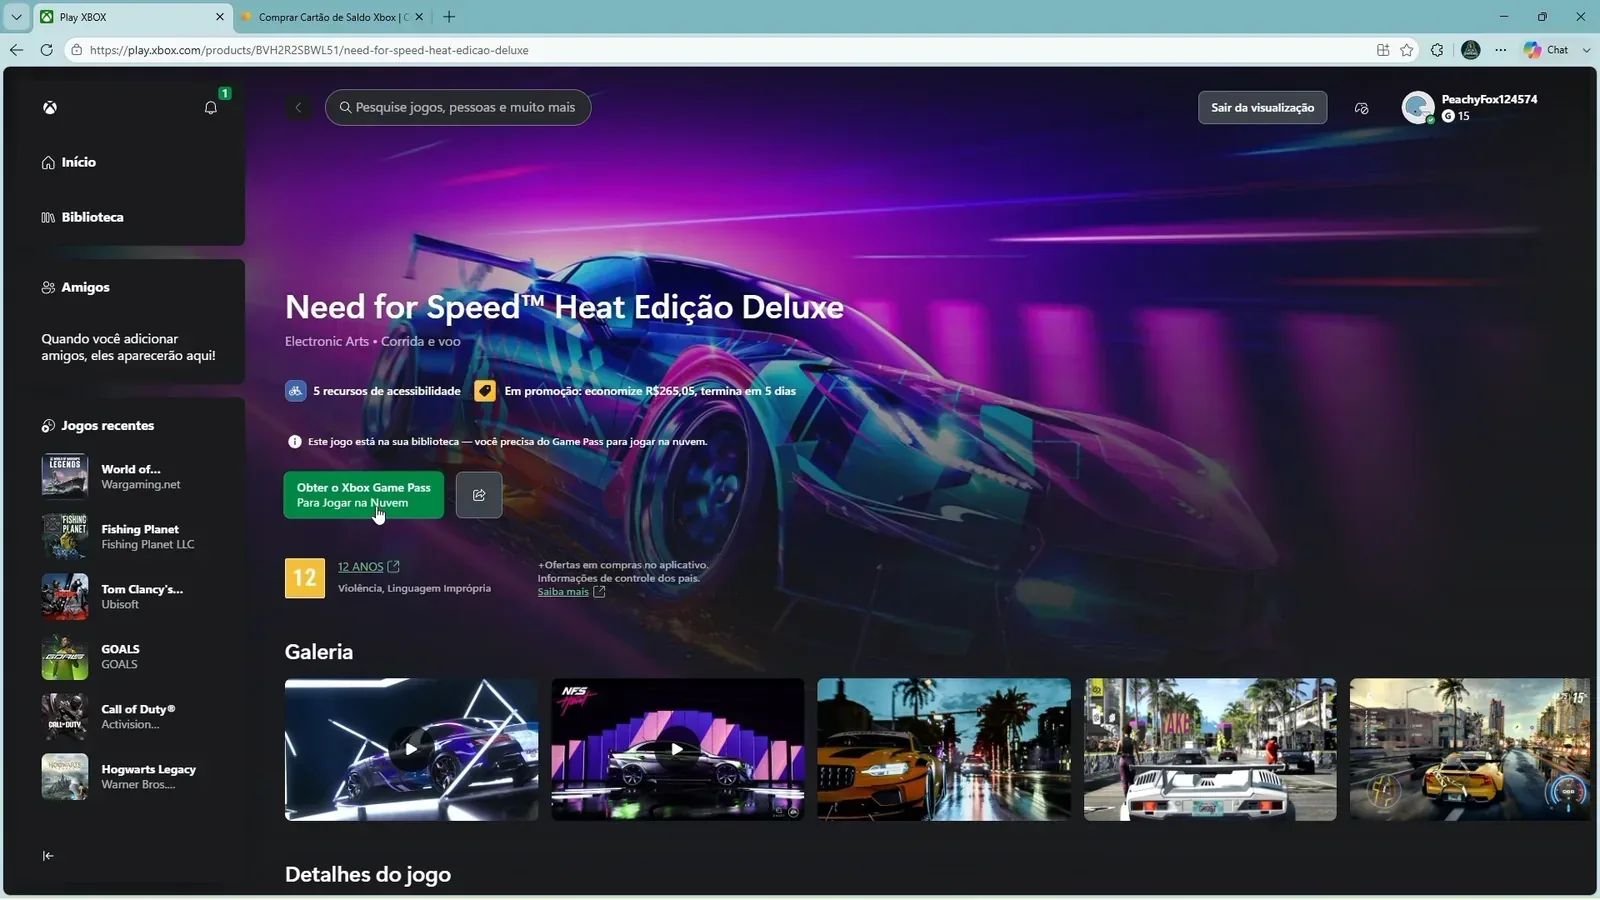Go back with the Xbox back chevron
Image resolution: width=1600 pixels, height=900 pixels.
click(298, 107)
